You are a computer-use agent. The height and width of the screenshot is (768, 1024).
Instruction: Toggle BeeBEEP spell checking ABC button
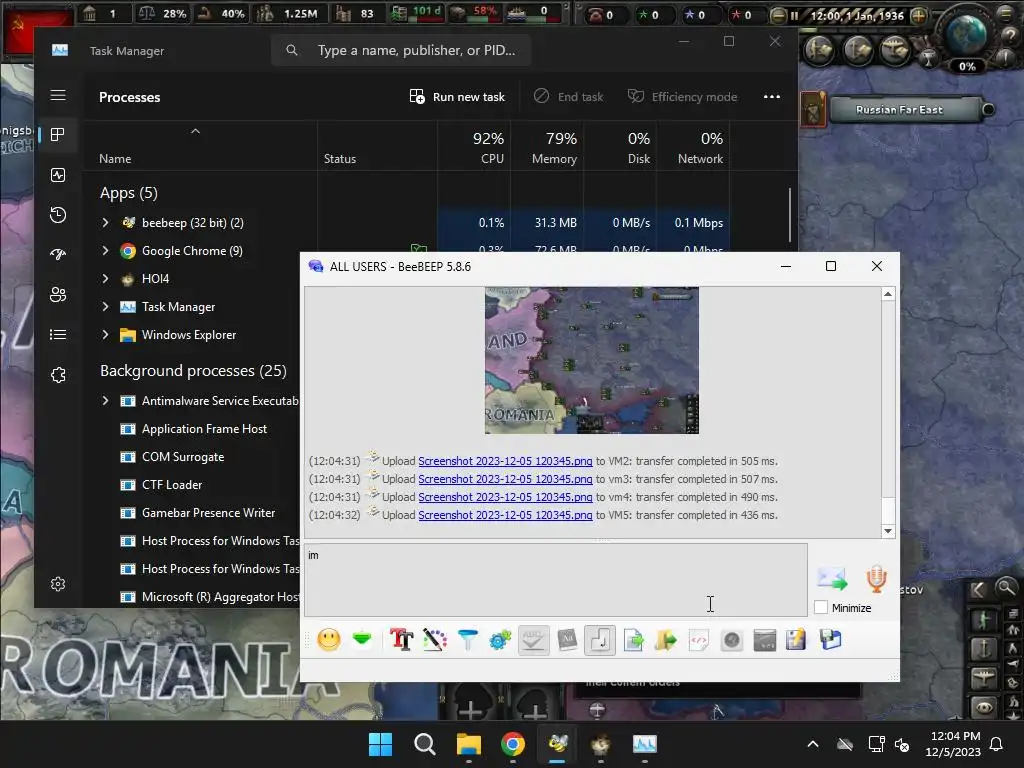(x=534, y=639)
